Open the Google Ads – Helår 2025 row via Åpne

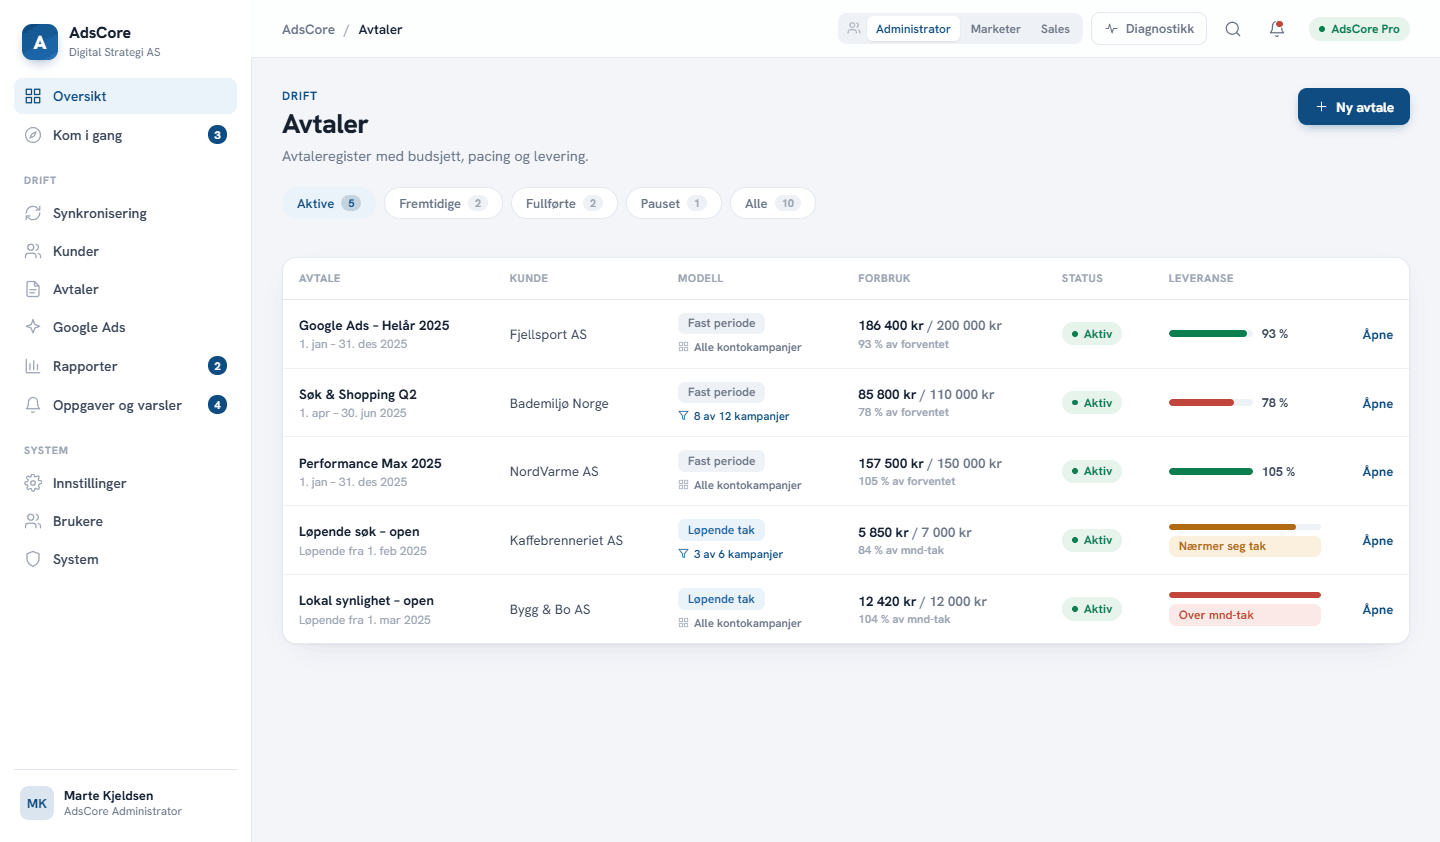pyautogui.click(x=1377, y=334)
